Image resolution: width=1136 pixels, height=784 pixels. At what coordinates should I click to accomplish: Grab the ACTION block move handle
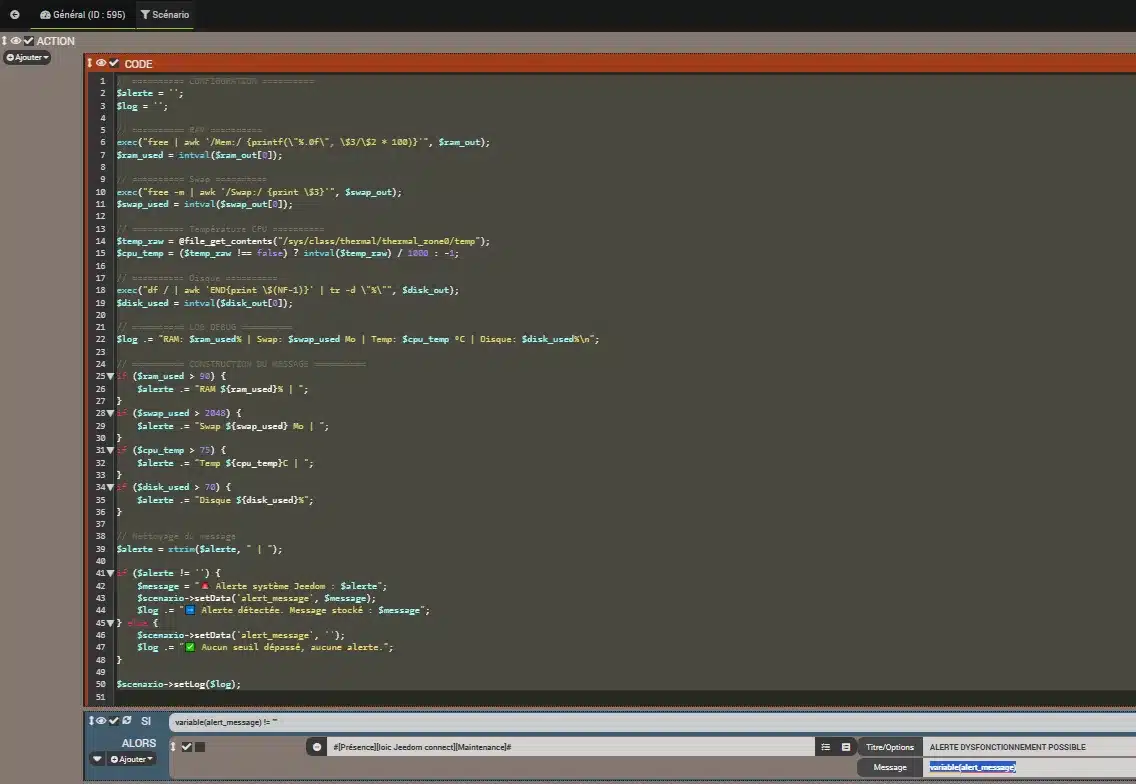4,41
